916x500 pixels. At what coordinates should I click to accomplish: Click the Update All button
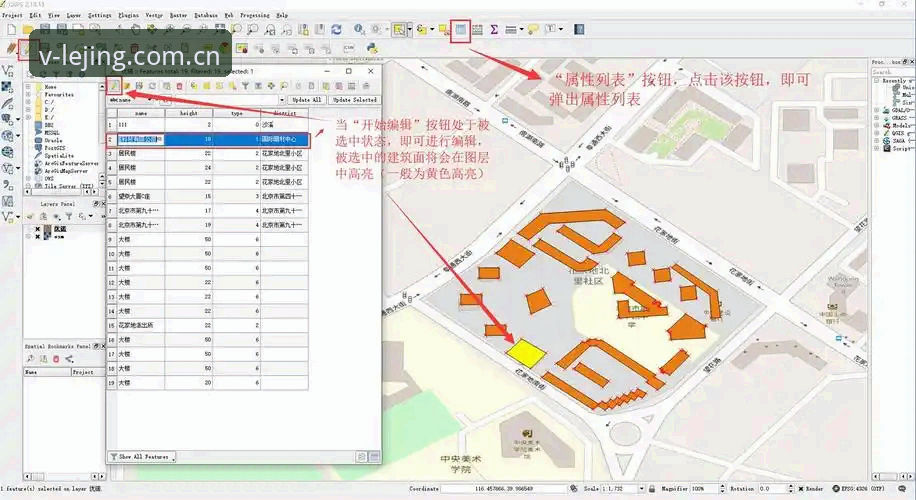tap(307, 100)
